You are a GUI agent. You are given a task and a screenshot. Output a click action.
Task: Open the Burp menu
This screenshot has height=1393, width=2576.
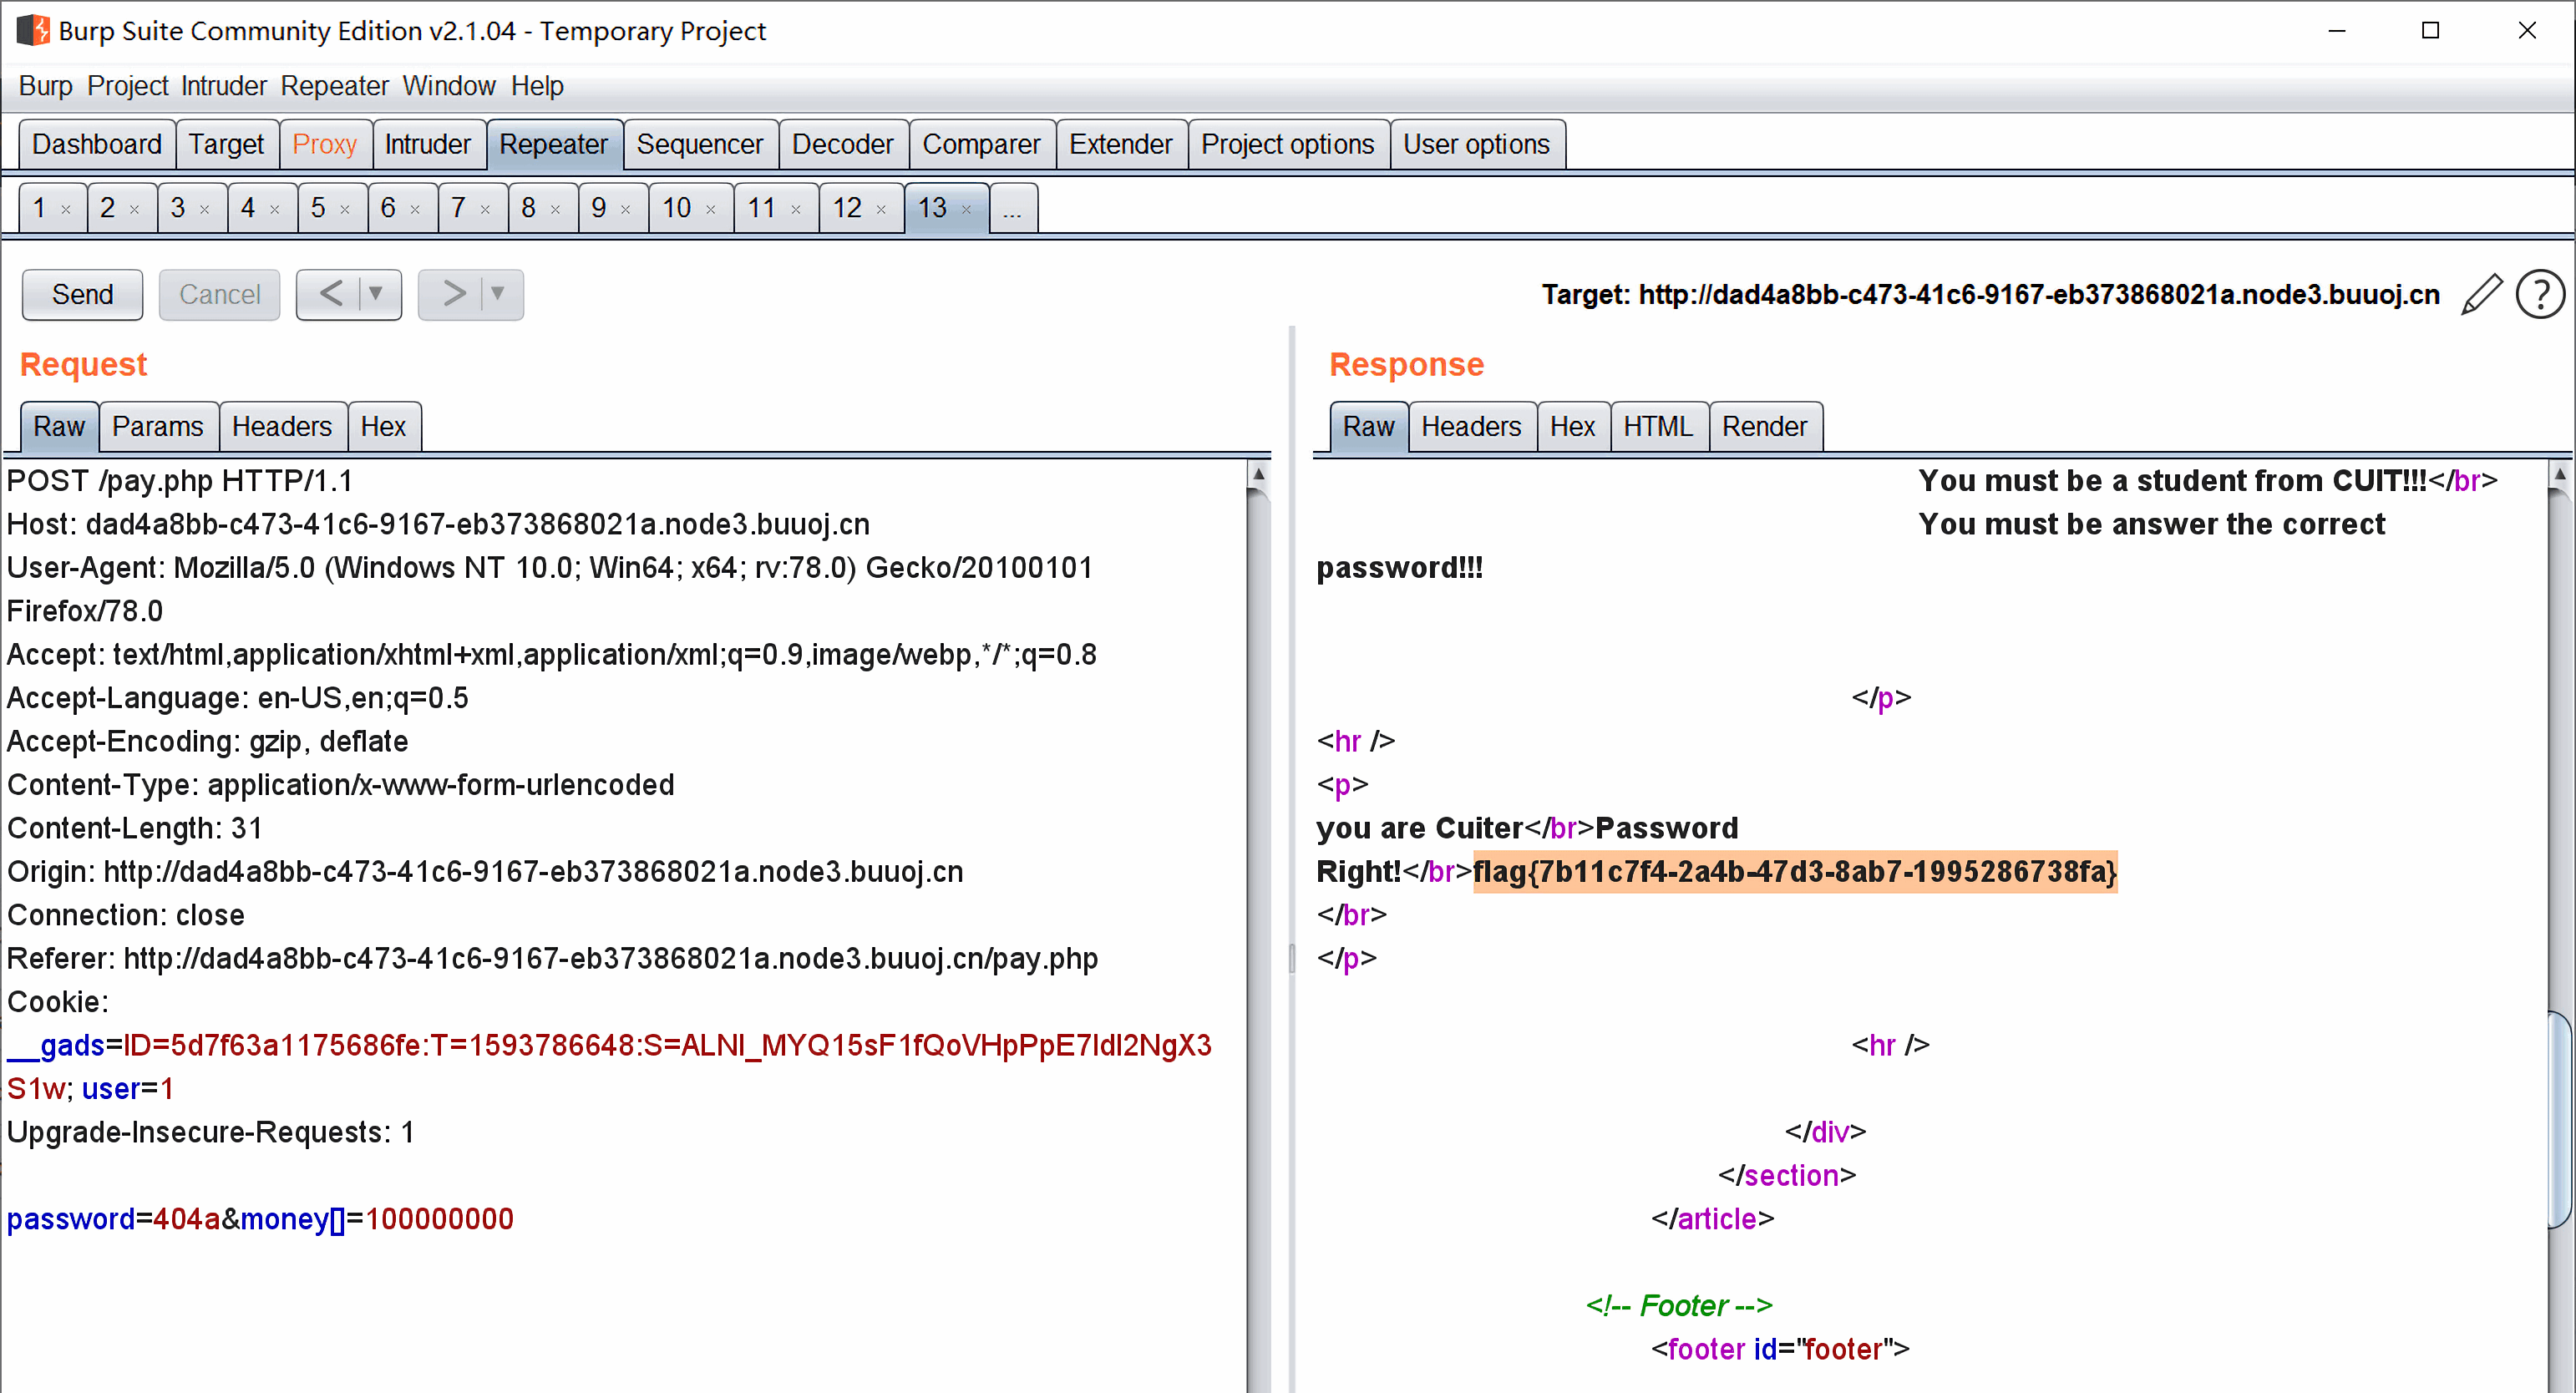click(45, 86)
